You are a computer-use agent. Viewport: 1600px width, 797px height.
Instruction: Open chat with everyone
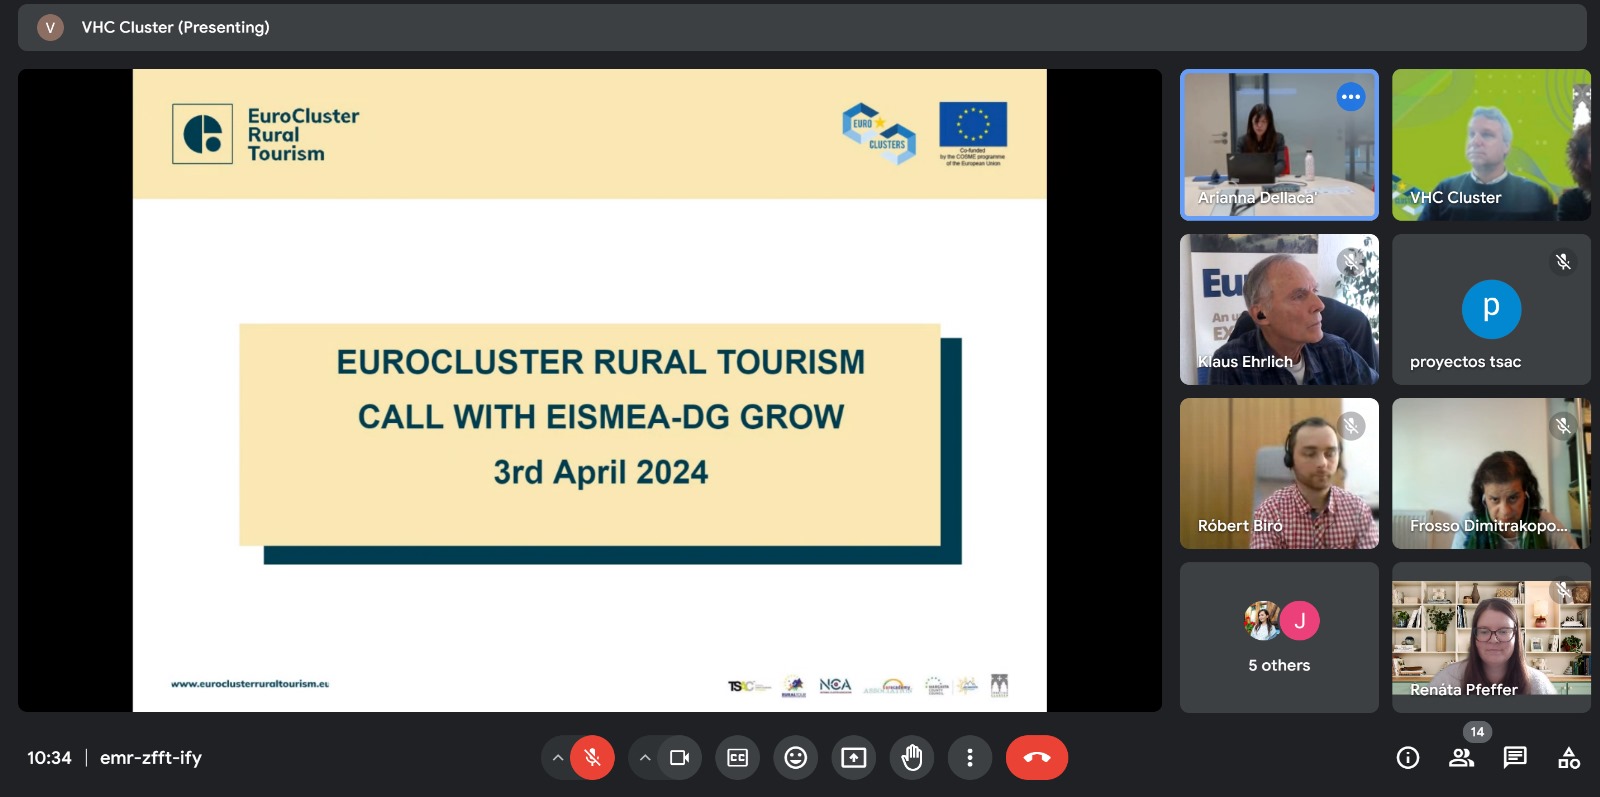tap(1515, 758)
